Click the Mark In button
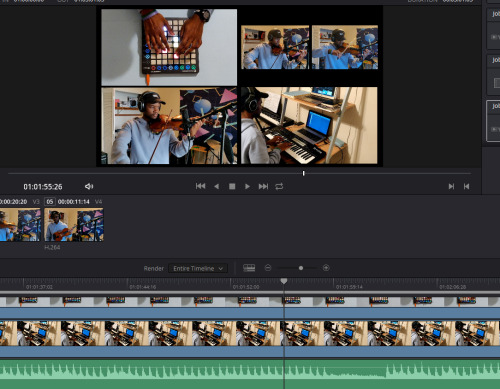500x389 pixels. (451, 186)
